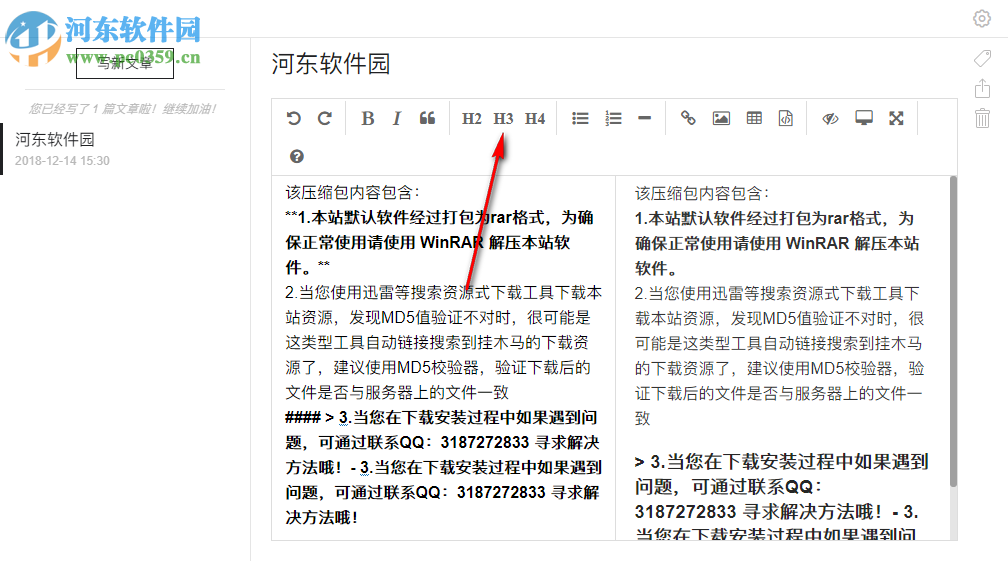Insert a horizontal rule

[644, 118]
